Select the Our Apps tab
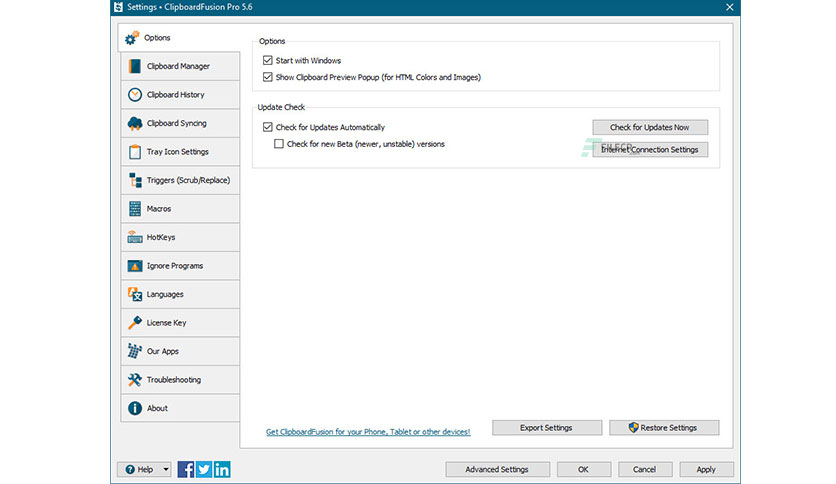 (180, 351)
